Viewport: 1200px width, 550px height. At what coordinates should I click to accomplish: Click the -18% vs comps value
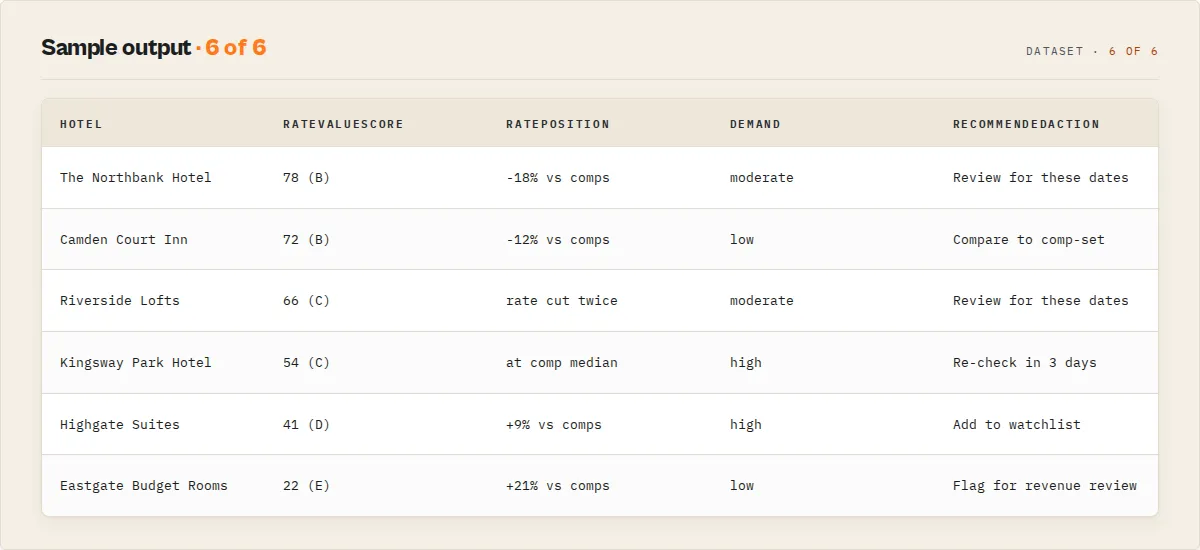558,178
